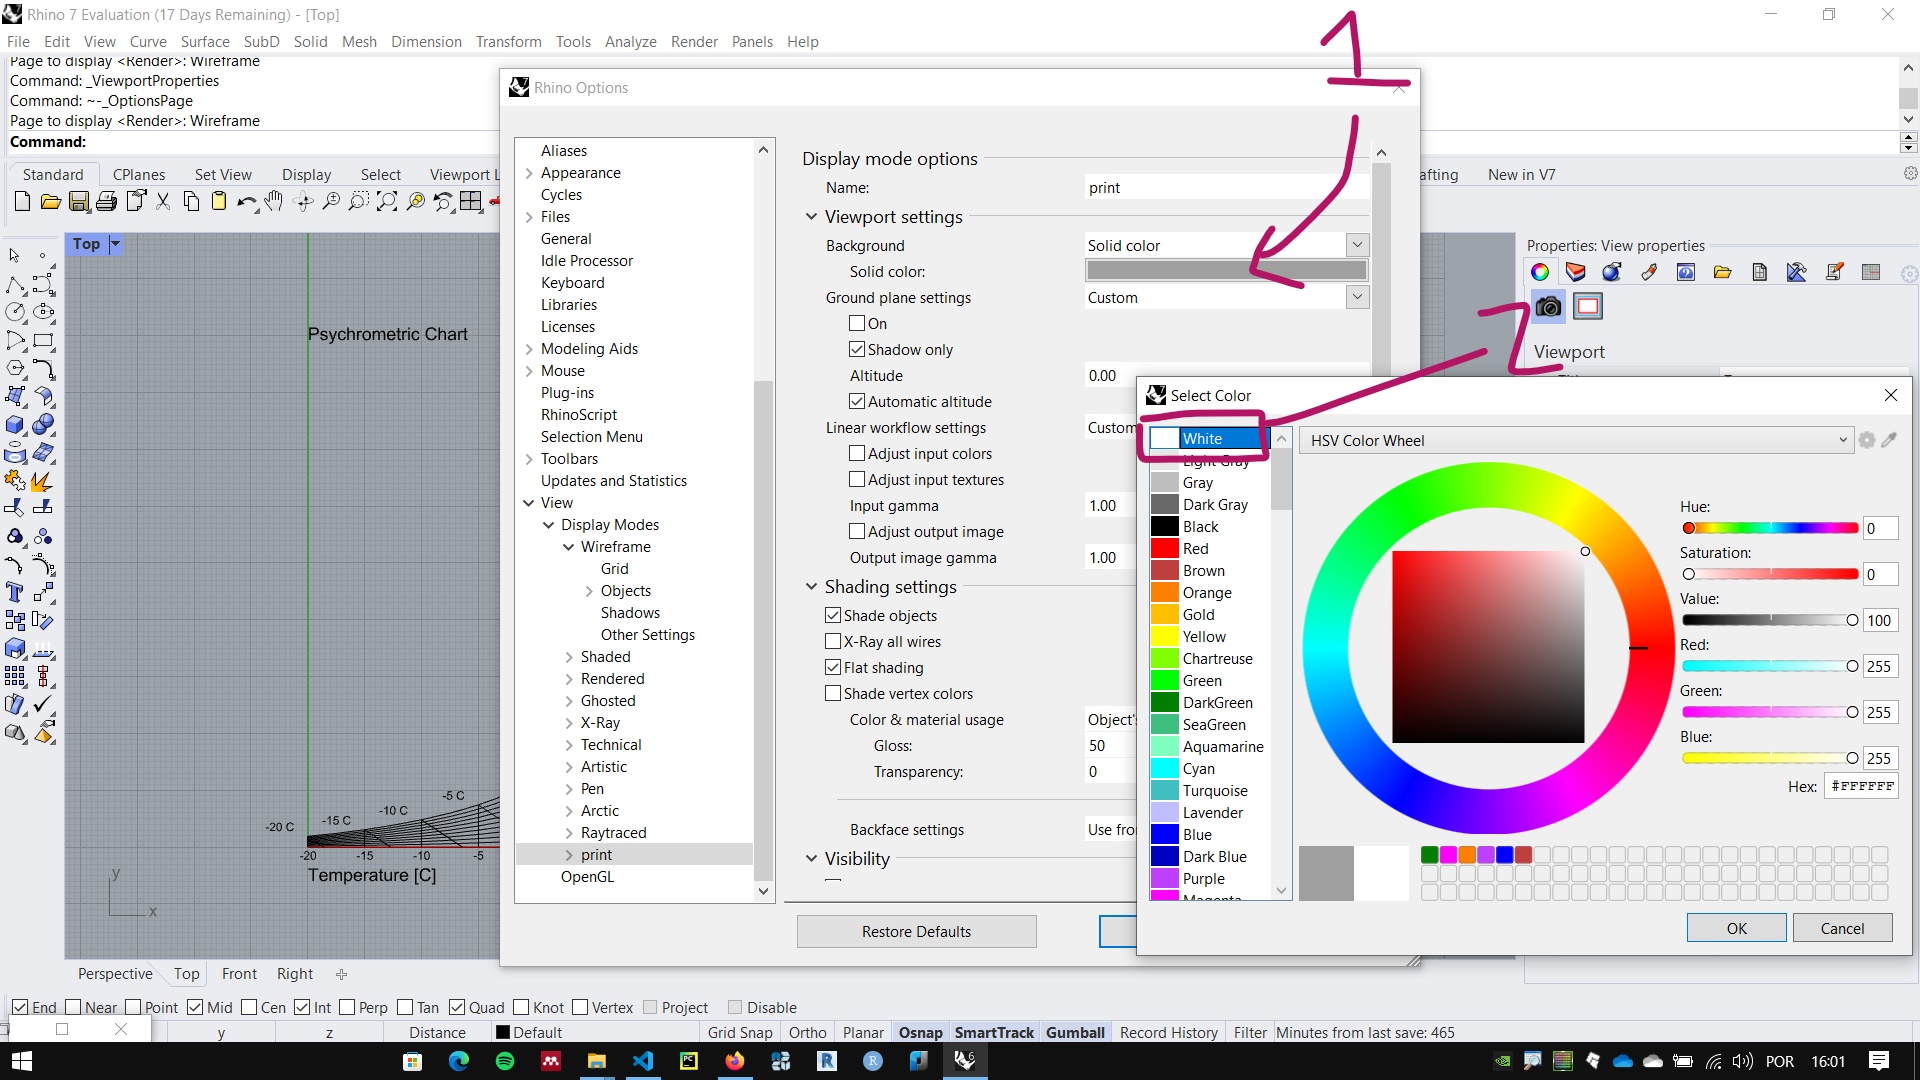Switch to the Set View toolbar tab

pos(223,174)
